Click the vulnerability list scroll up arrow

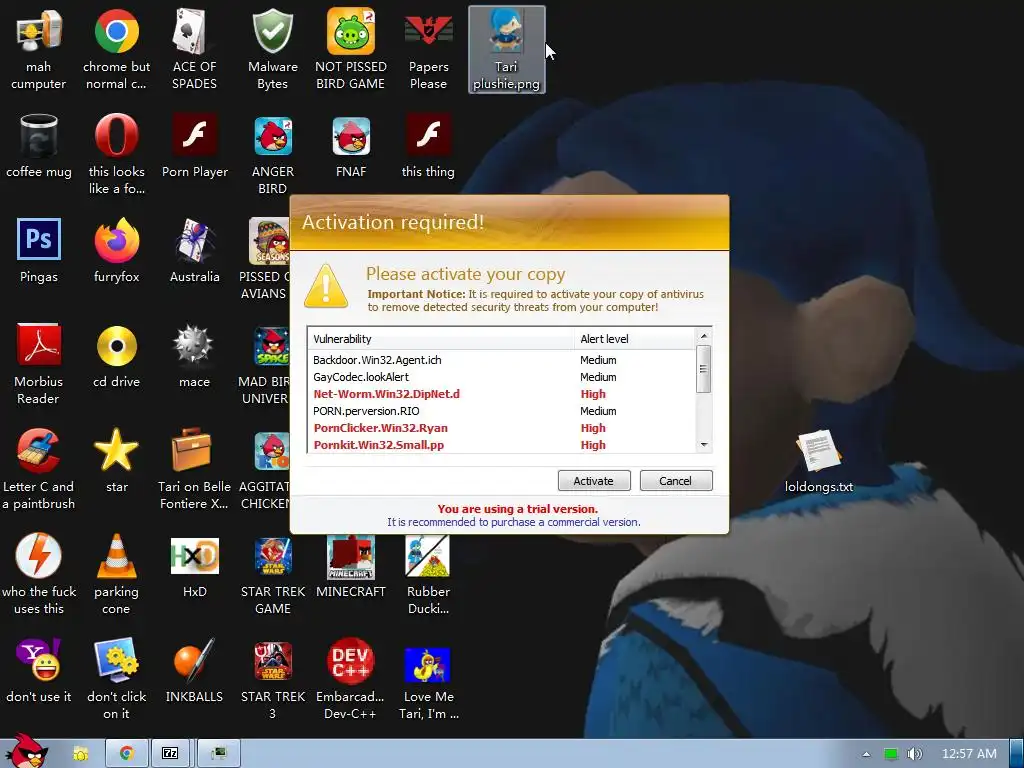(703, 336)
